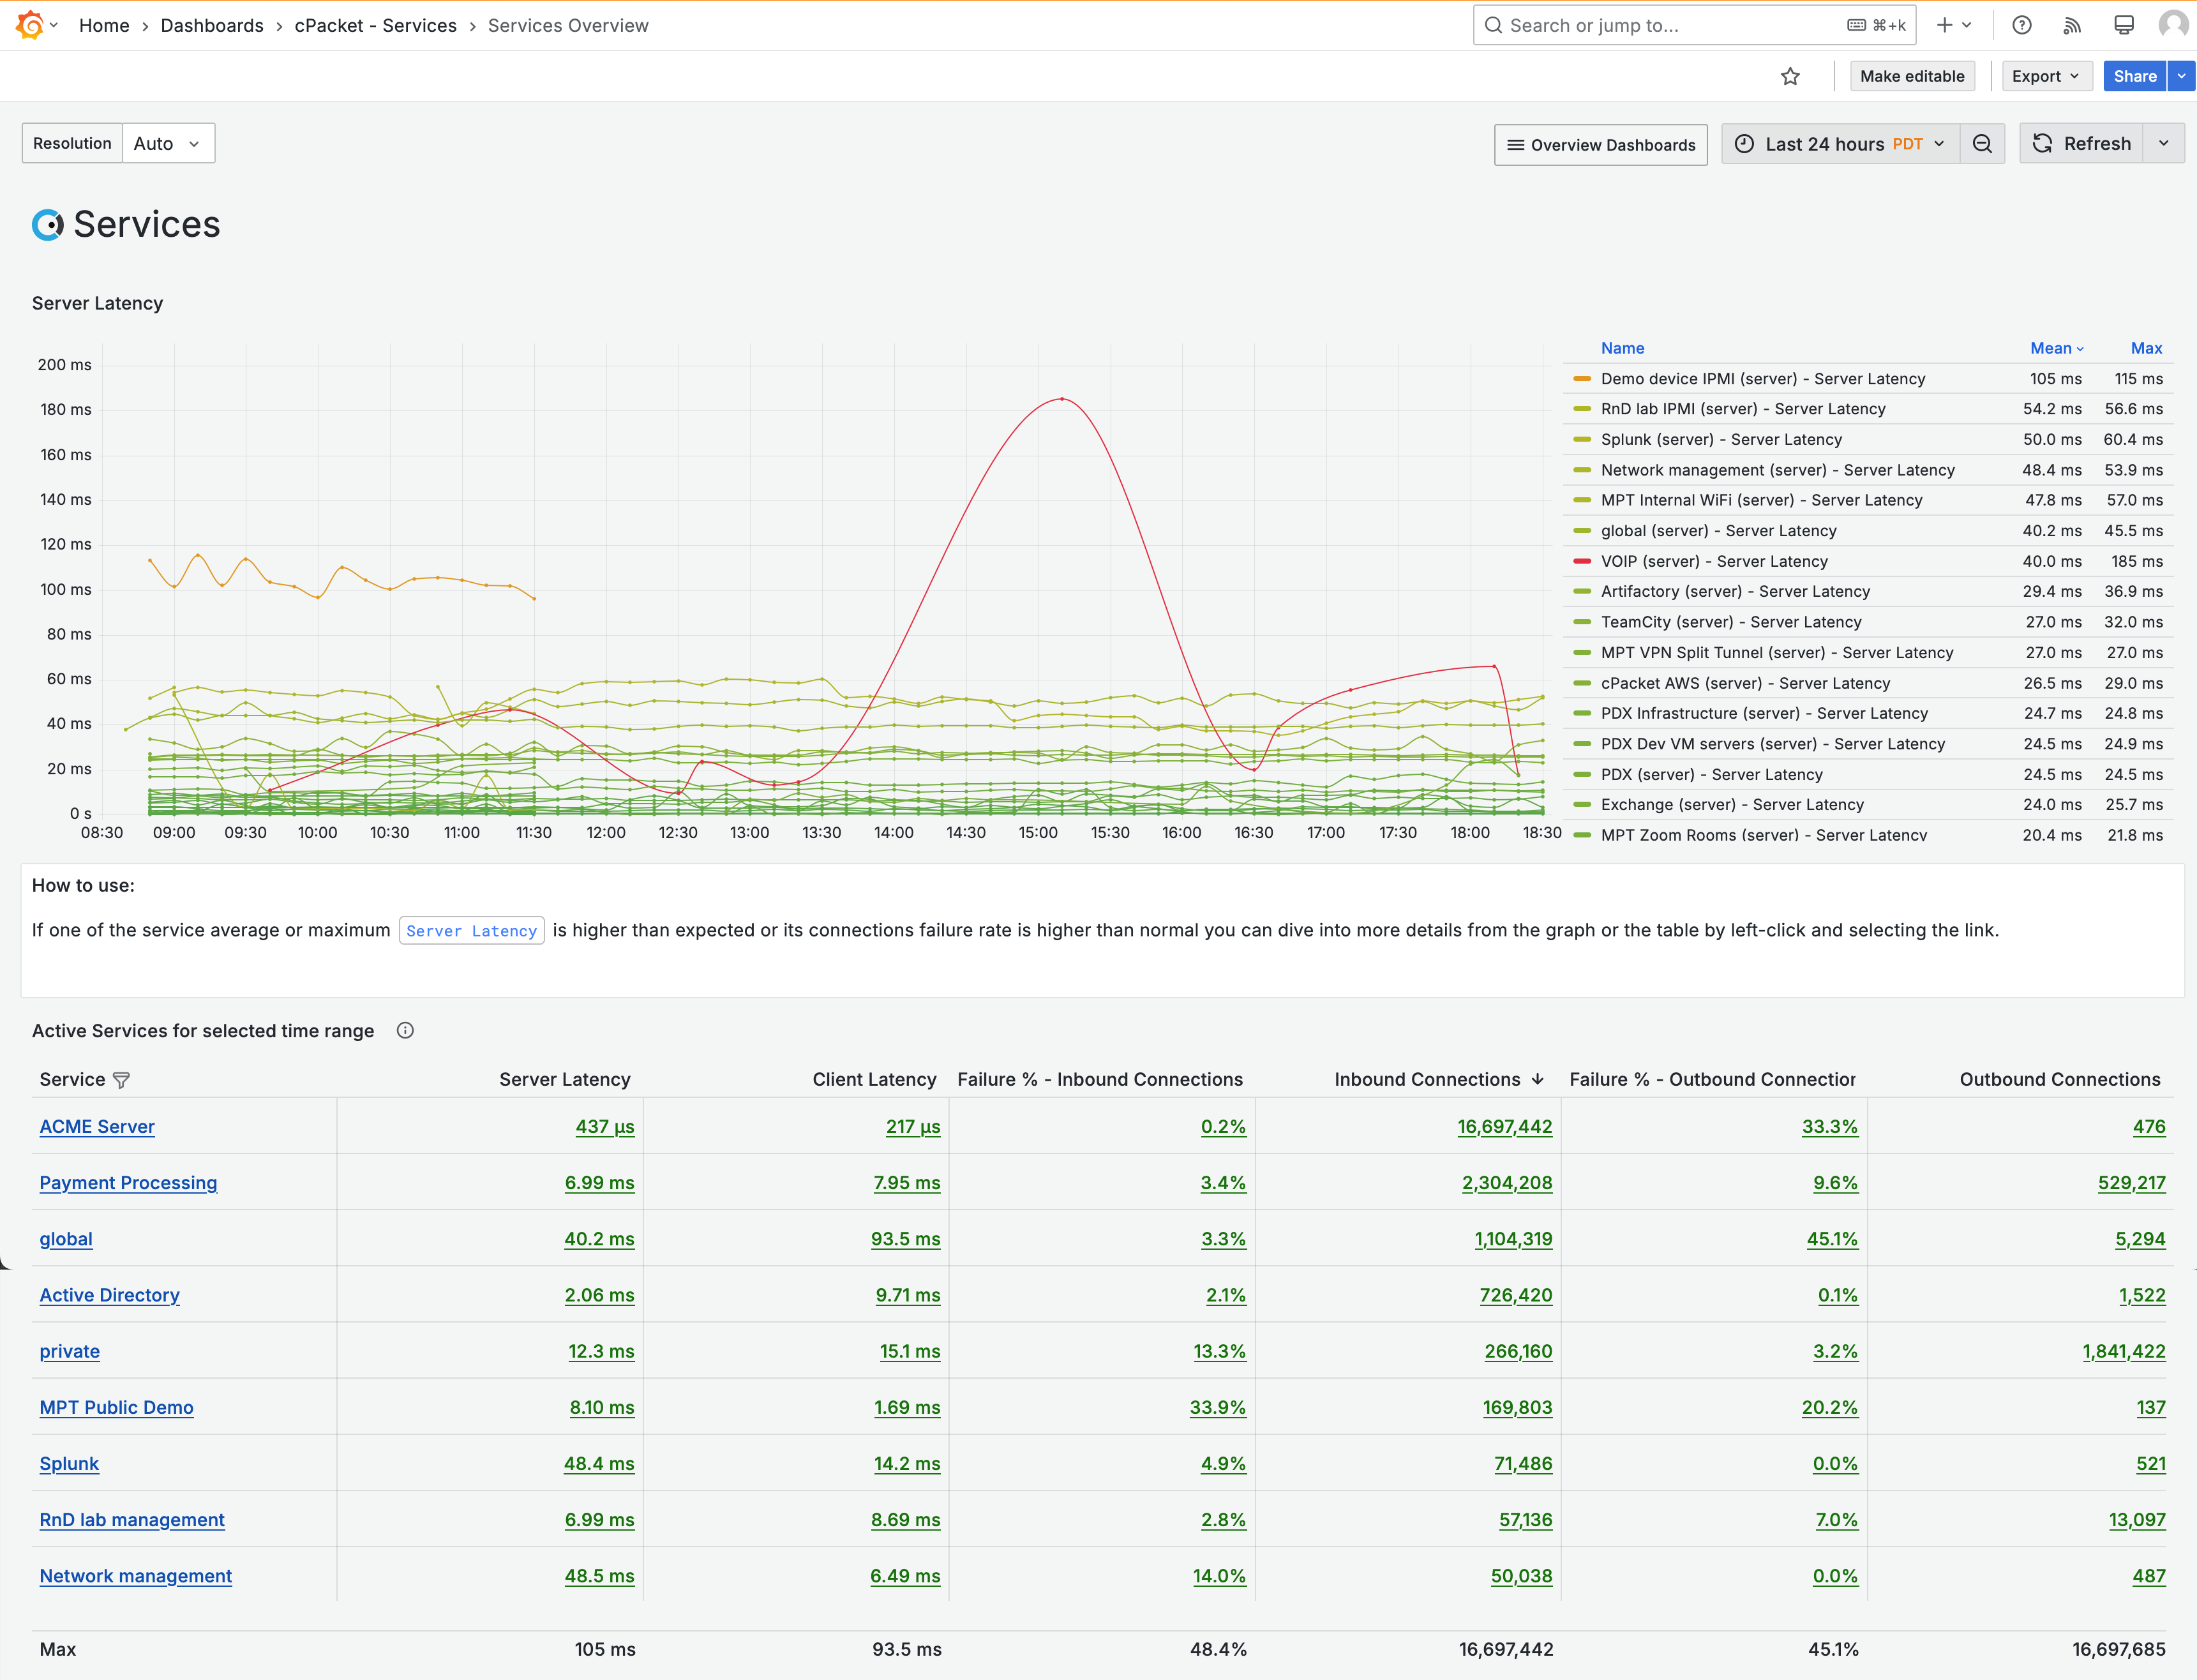
Task: Click the monitor icon in top bar
Action: (2124, 25)
